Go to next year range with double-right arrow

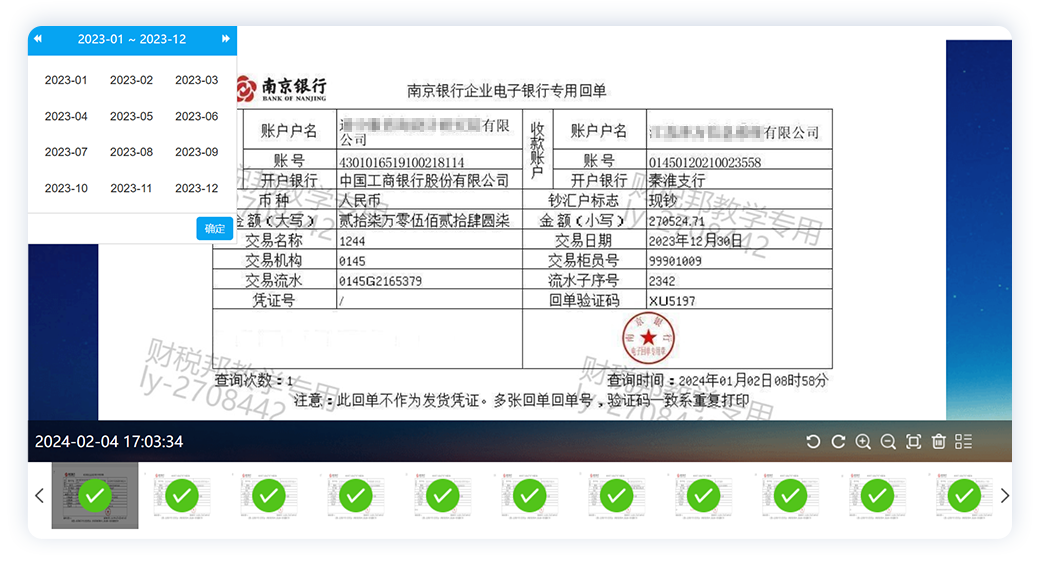tap(226, 39)
